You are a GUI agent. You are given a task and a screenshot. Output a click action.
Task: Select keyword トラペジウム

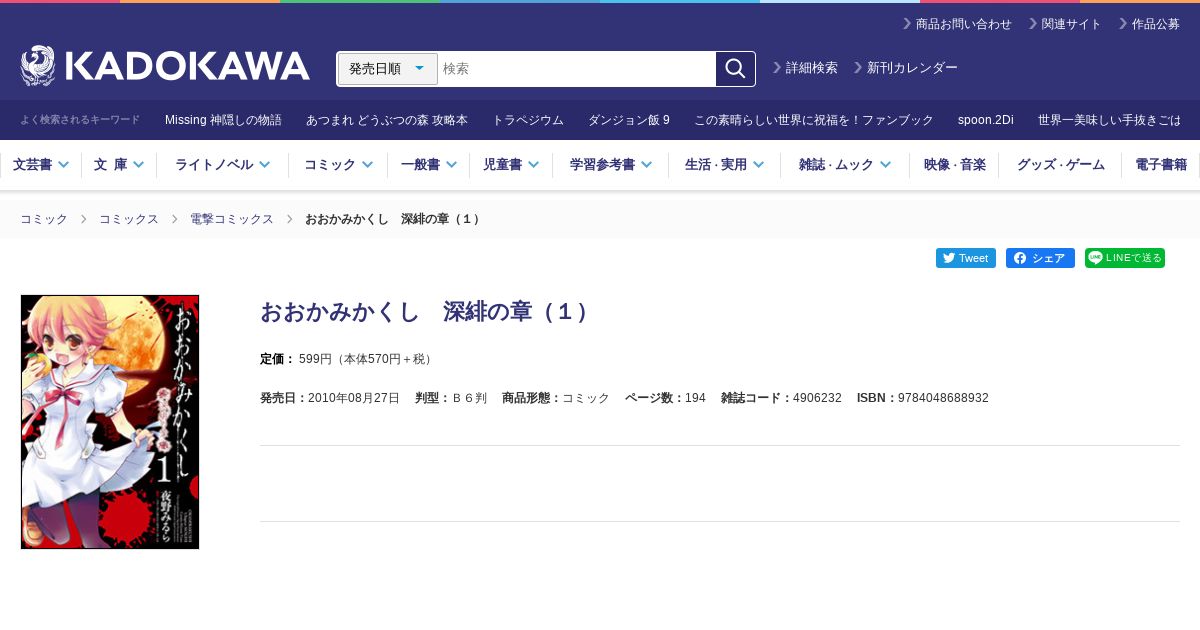528,120
